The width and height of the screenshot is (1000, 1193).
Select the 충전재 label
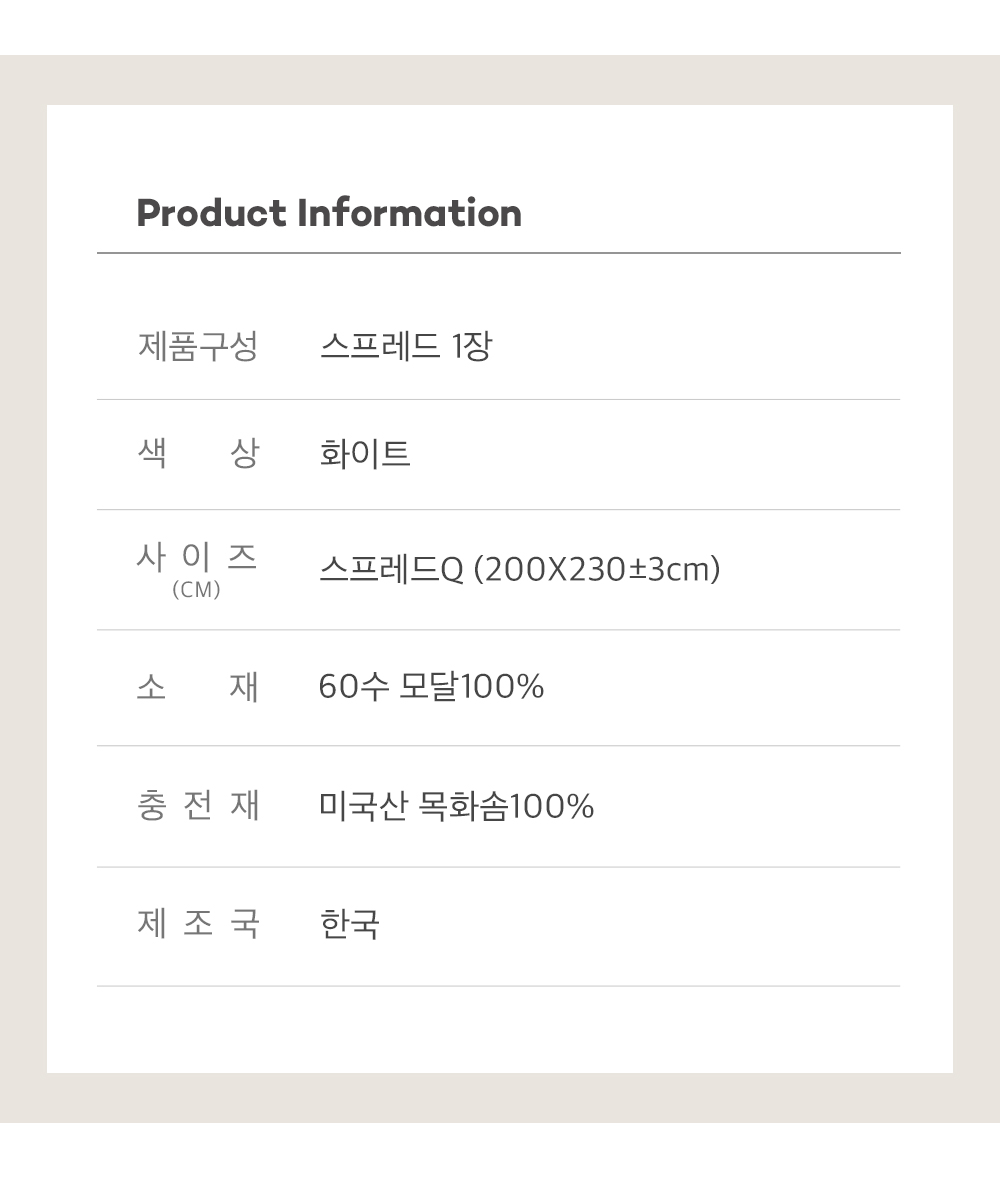click(198, 806)
